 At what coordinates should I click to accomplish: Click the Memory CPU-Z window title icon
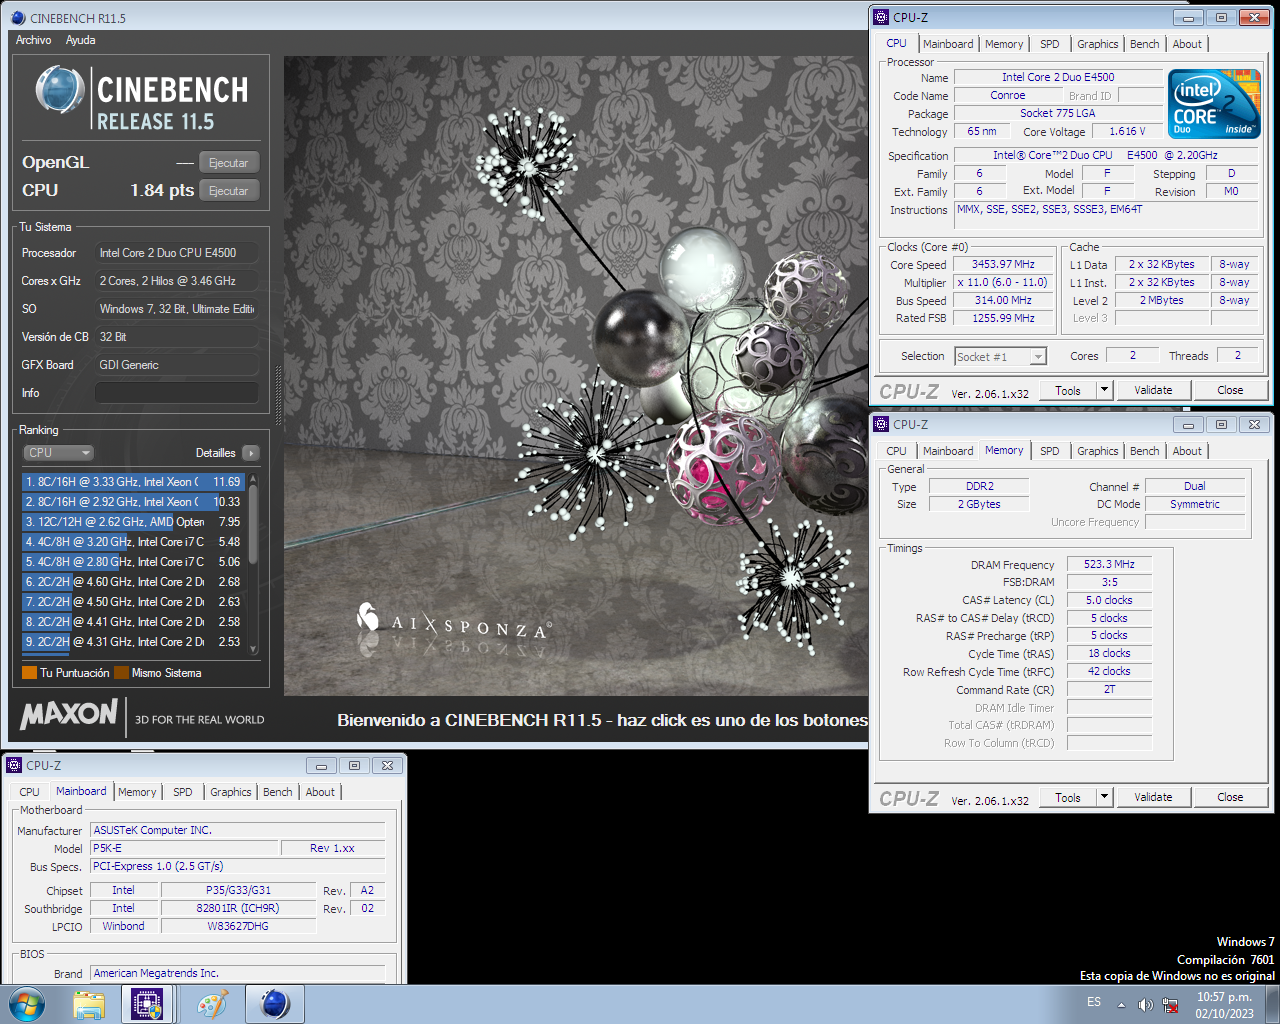pos(881,424)
